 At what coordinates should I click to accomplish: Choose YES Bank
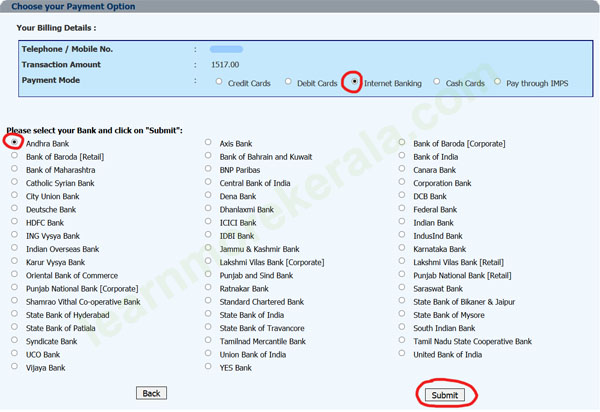point(208,366)
